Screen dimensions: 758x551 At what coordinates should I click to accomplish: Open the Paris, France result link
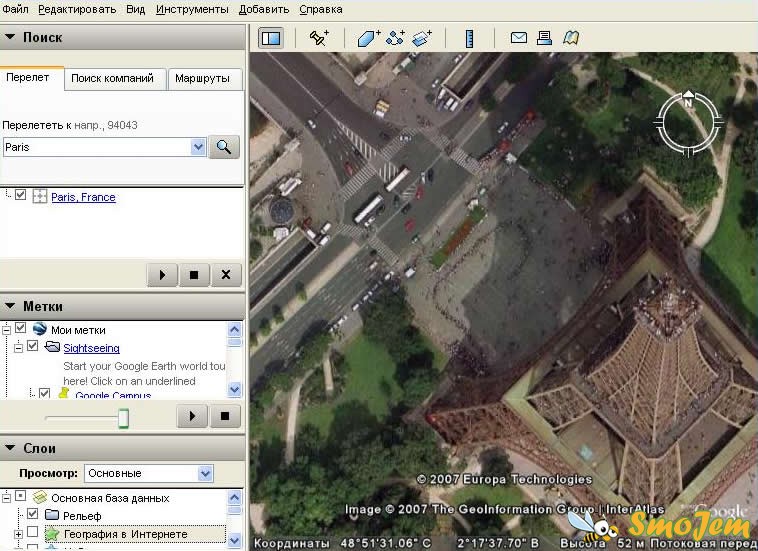click(x=84, y=197)
